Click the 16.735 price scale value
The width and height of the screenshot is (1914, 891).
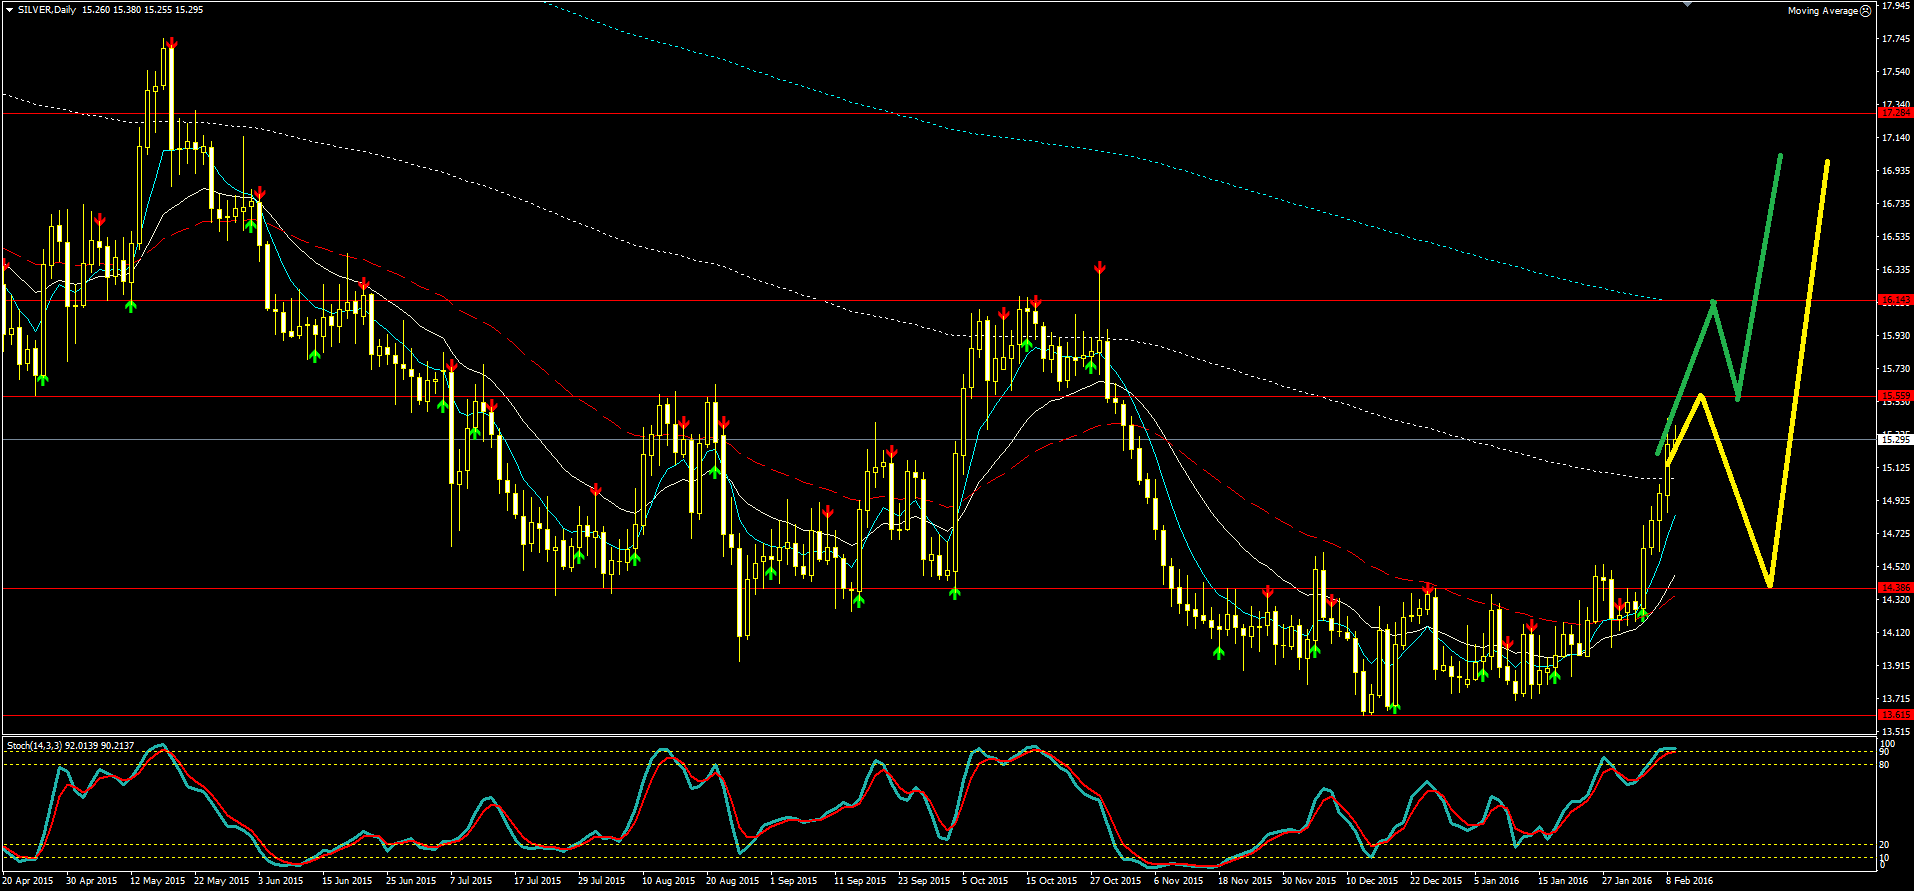point(1896,204)
